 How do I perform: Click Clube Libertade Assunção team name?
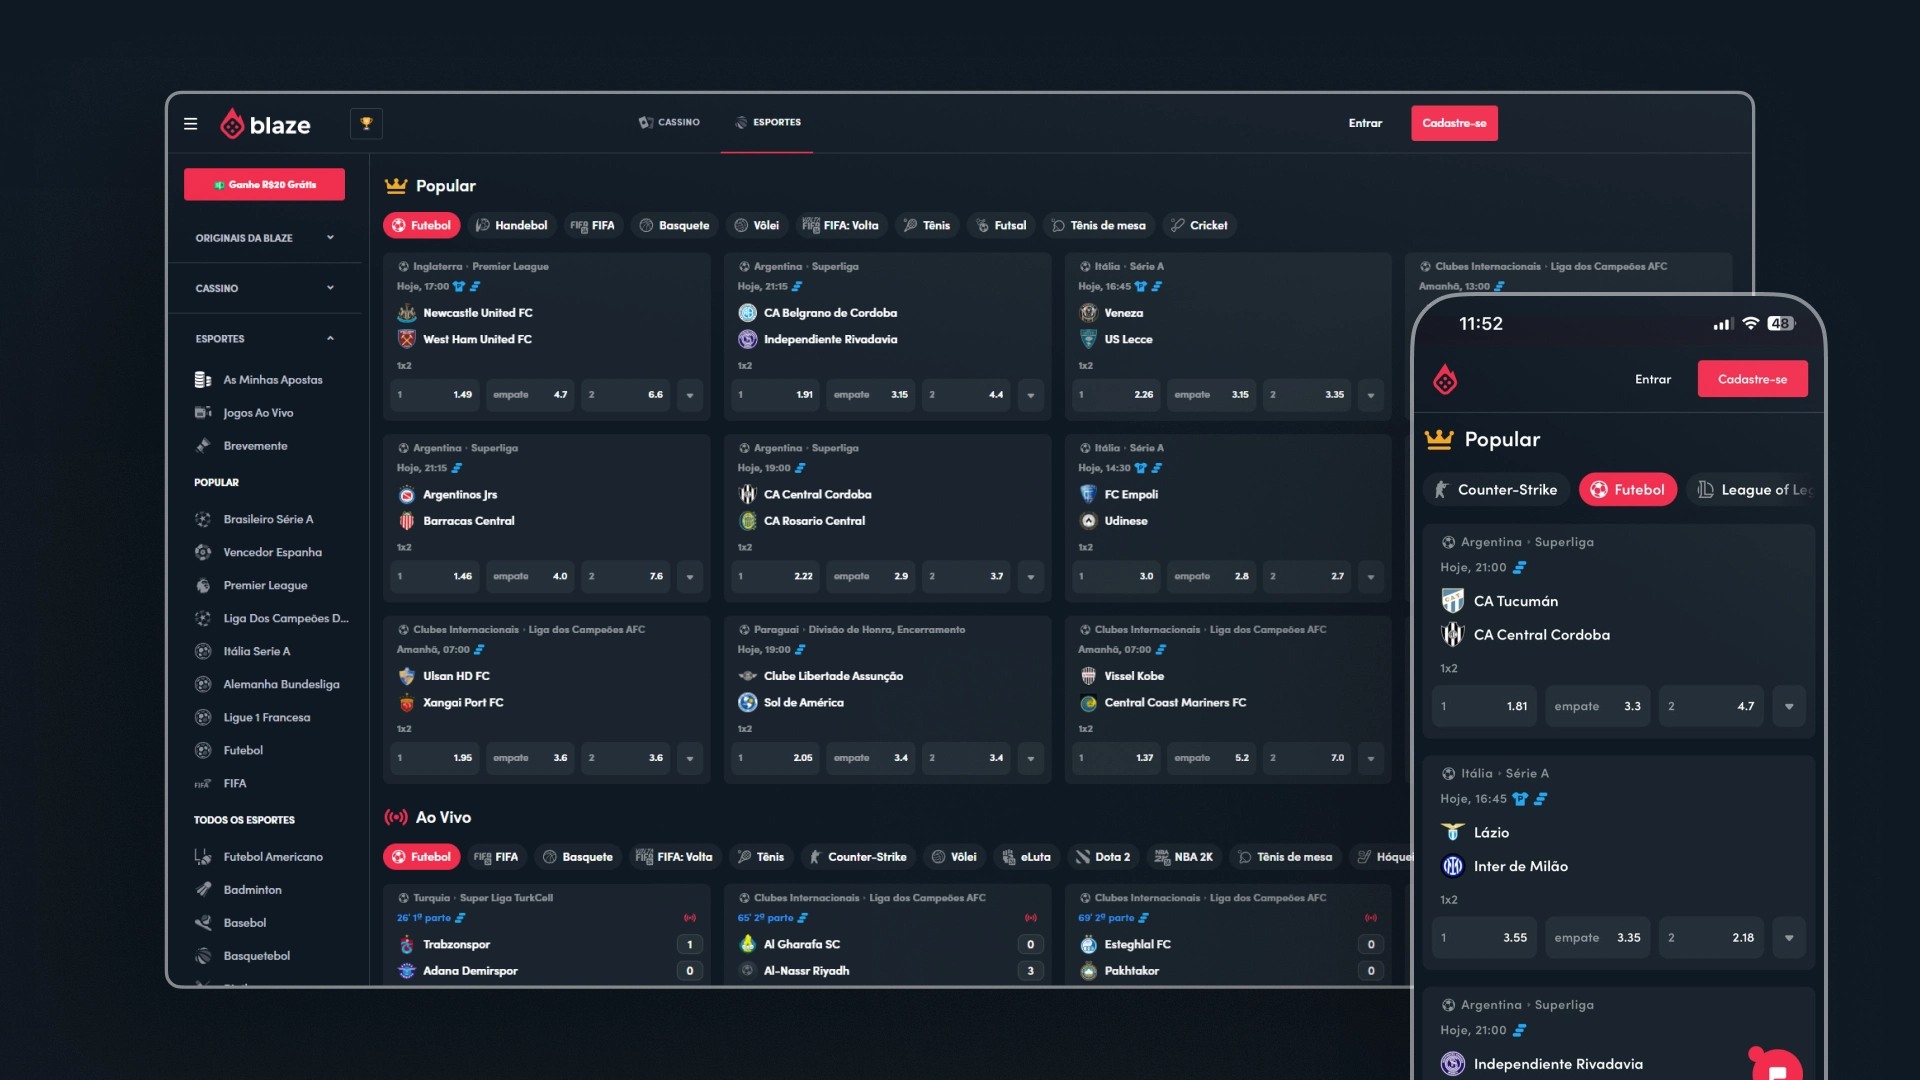point(833,676)
